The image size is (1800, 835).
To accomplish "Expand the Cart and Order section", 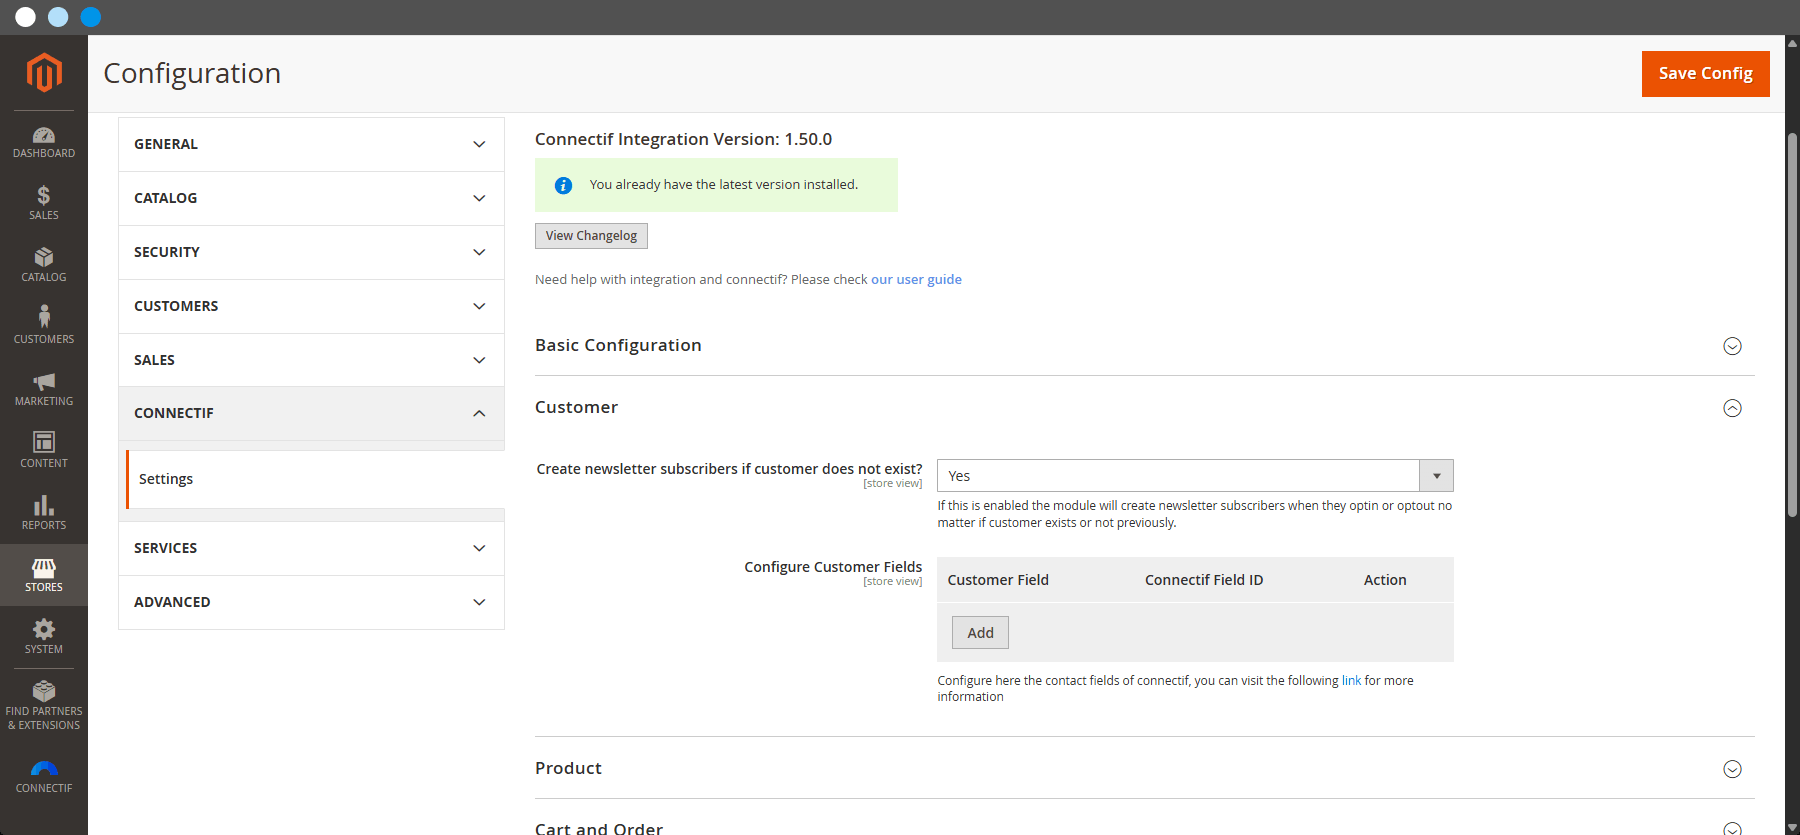I will pos(1733,828).
